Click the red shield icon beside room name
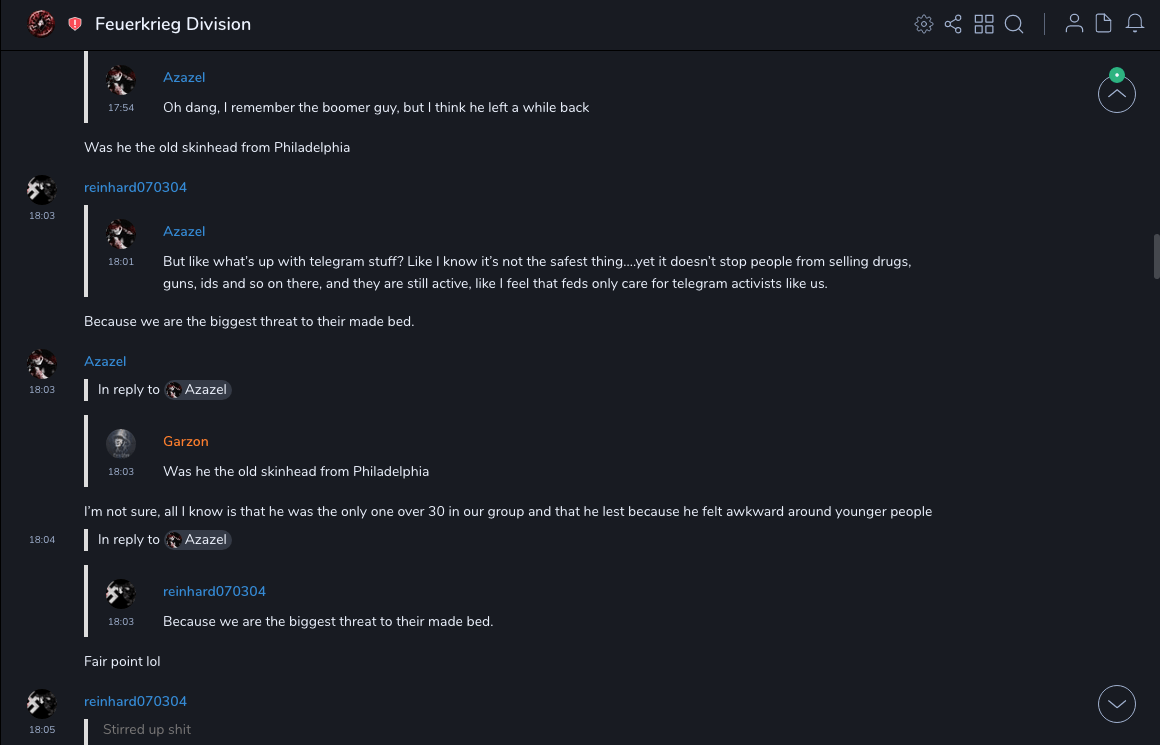Image resolution: width=1160 pixels, height=745 pixels. 75,24
